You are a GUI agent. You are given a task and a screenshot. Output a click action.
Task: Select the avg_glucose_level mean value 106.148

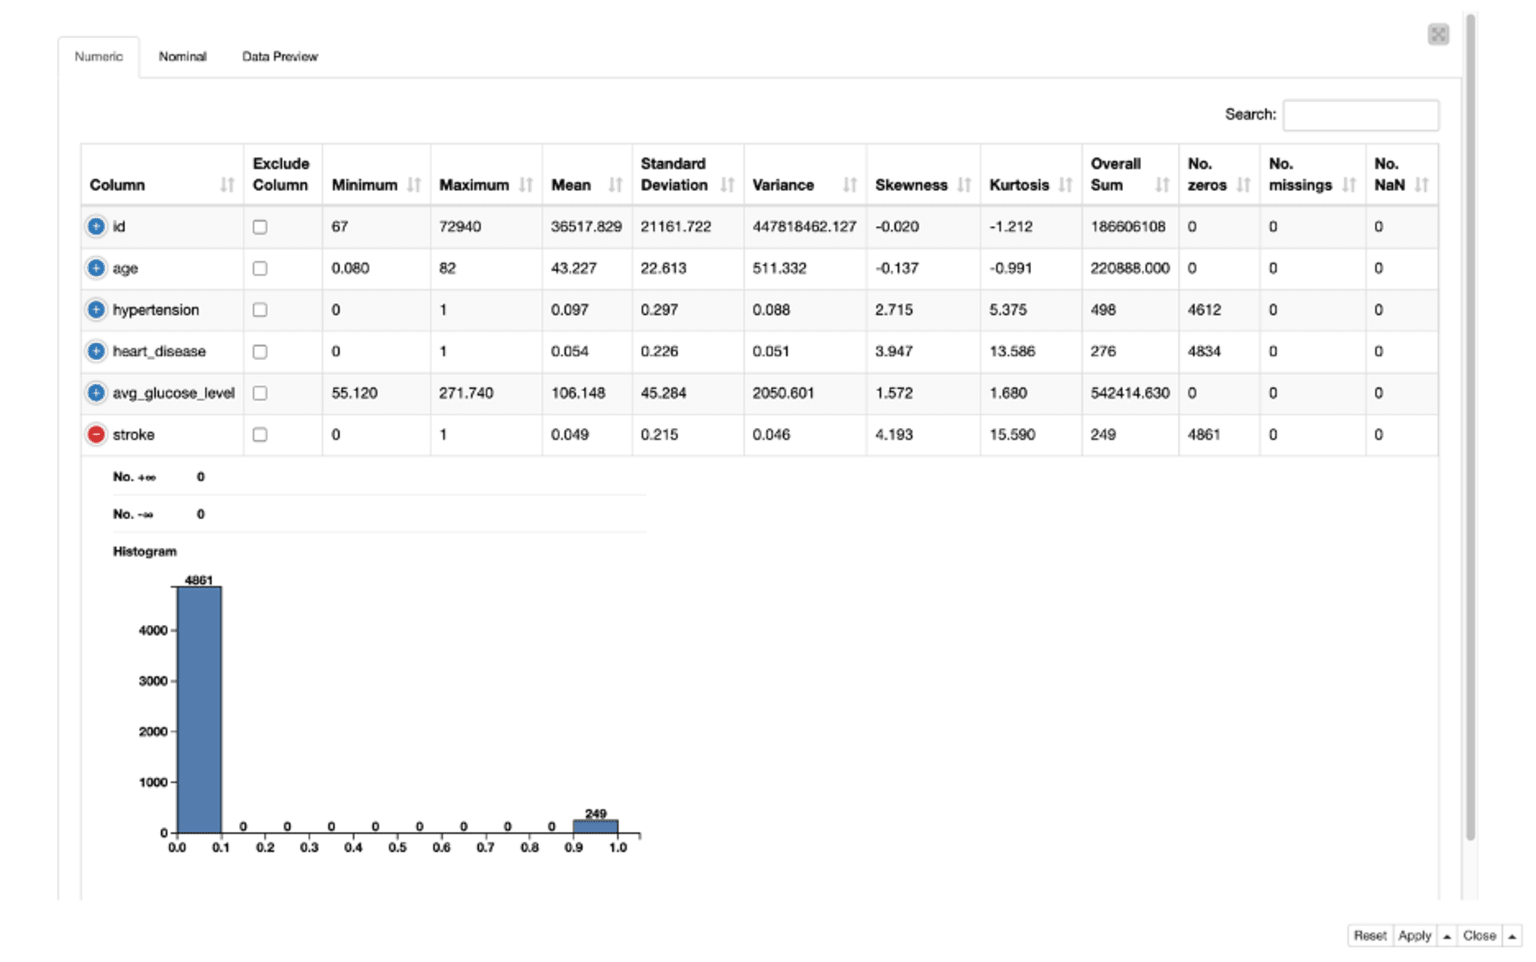pyautogui.click(x=578, y=393)
